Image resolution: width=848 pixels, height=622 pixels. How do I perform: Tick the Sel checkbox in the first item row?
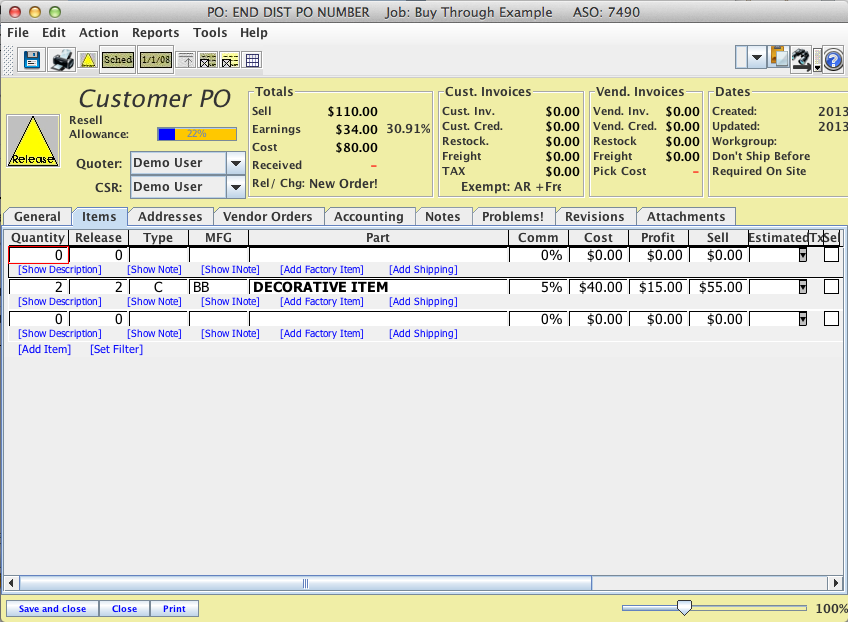coord(831,255)
